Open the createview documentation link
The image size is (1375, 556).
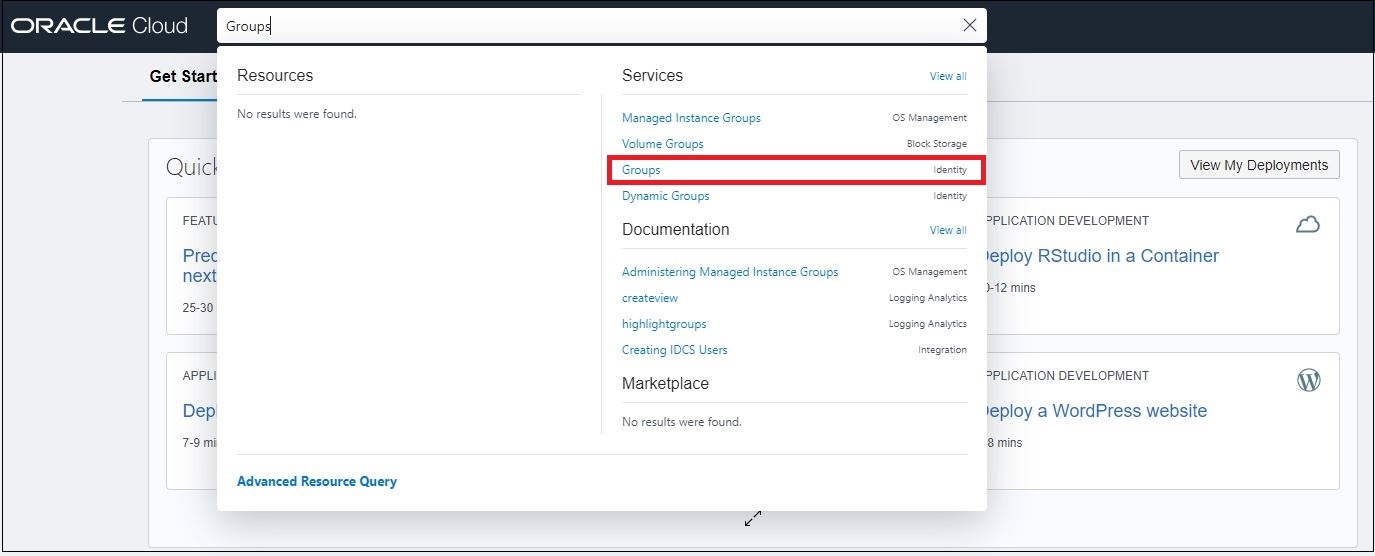(649, 298)
